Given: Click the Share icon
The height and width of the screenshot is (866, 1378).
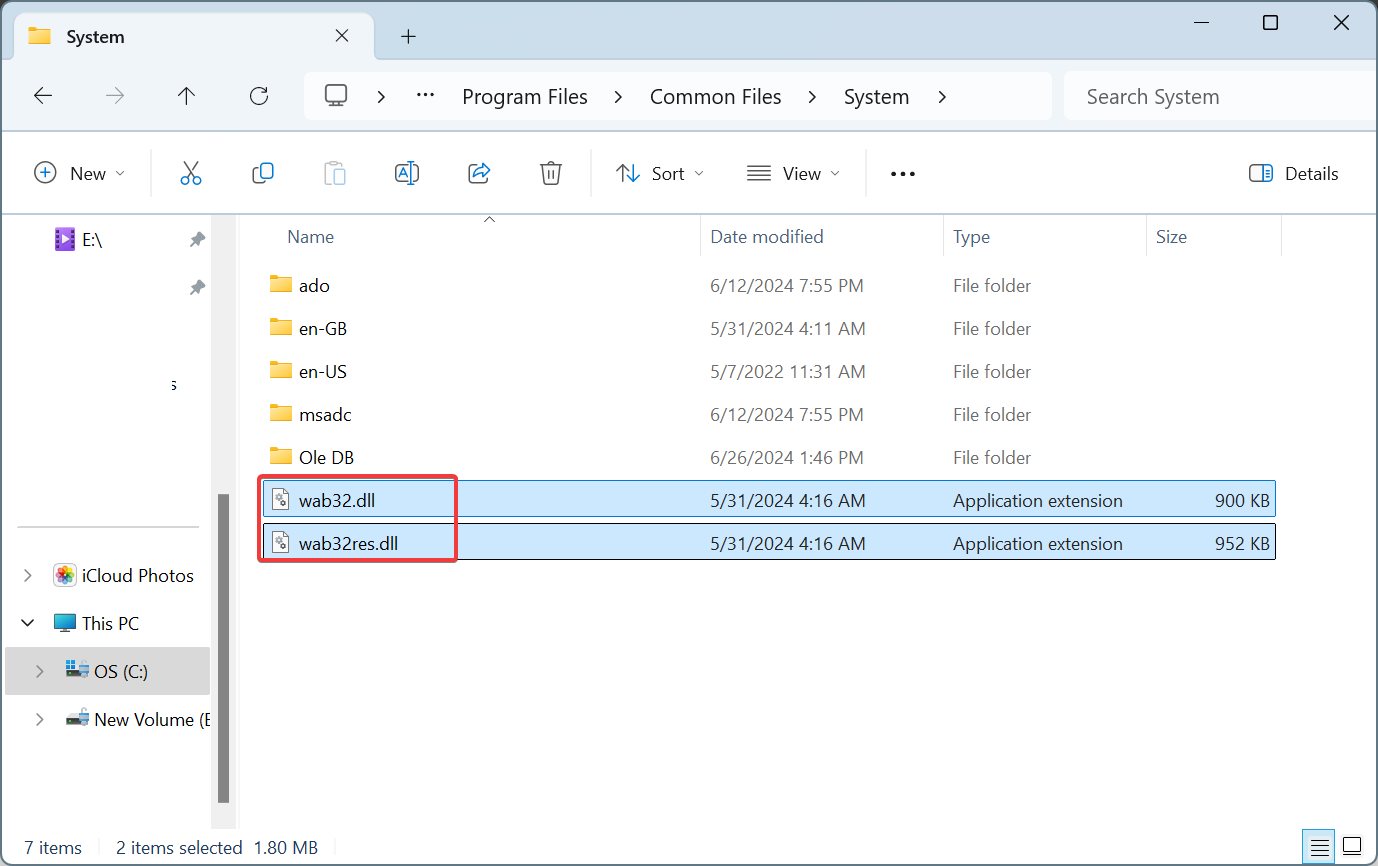Looking at the screenshot, I should (x=479, y=173).
